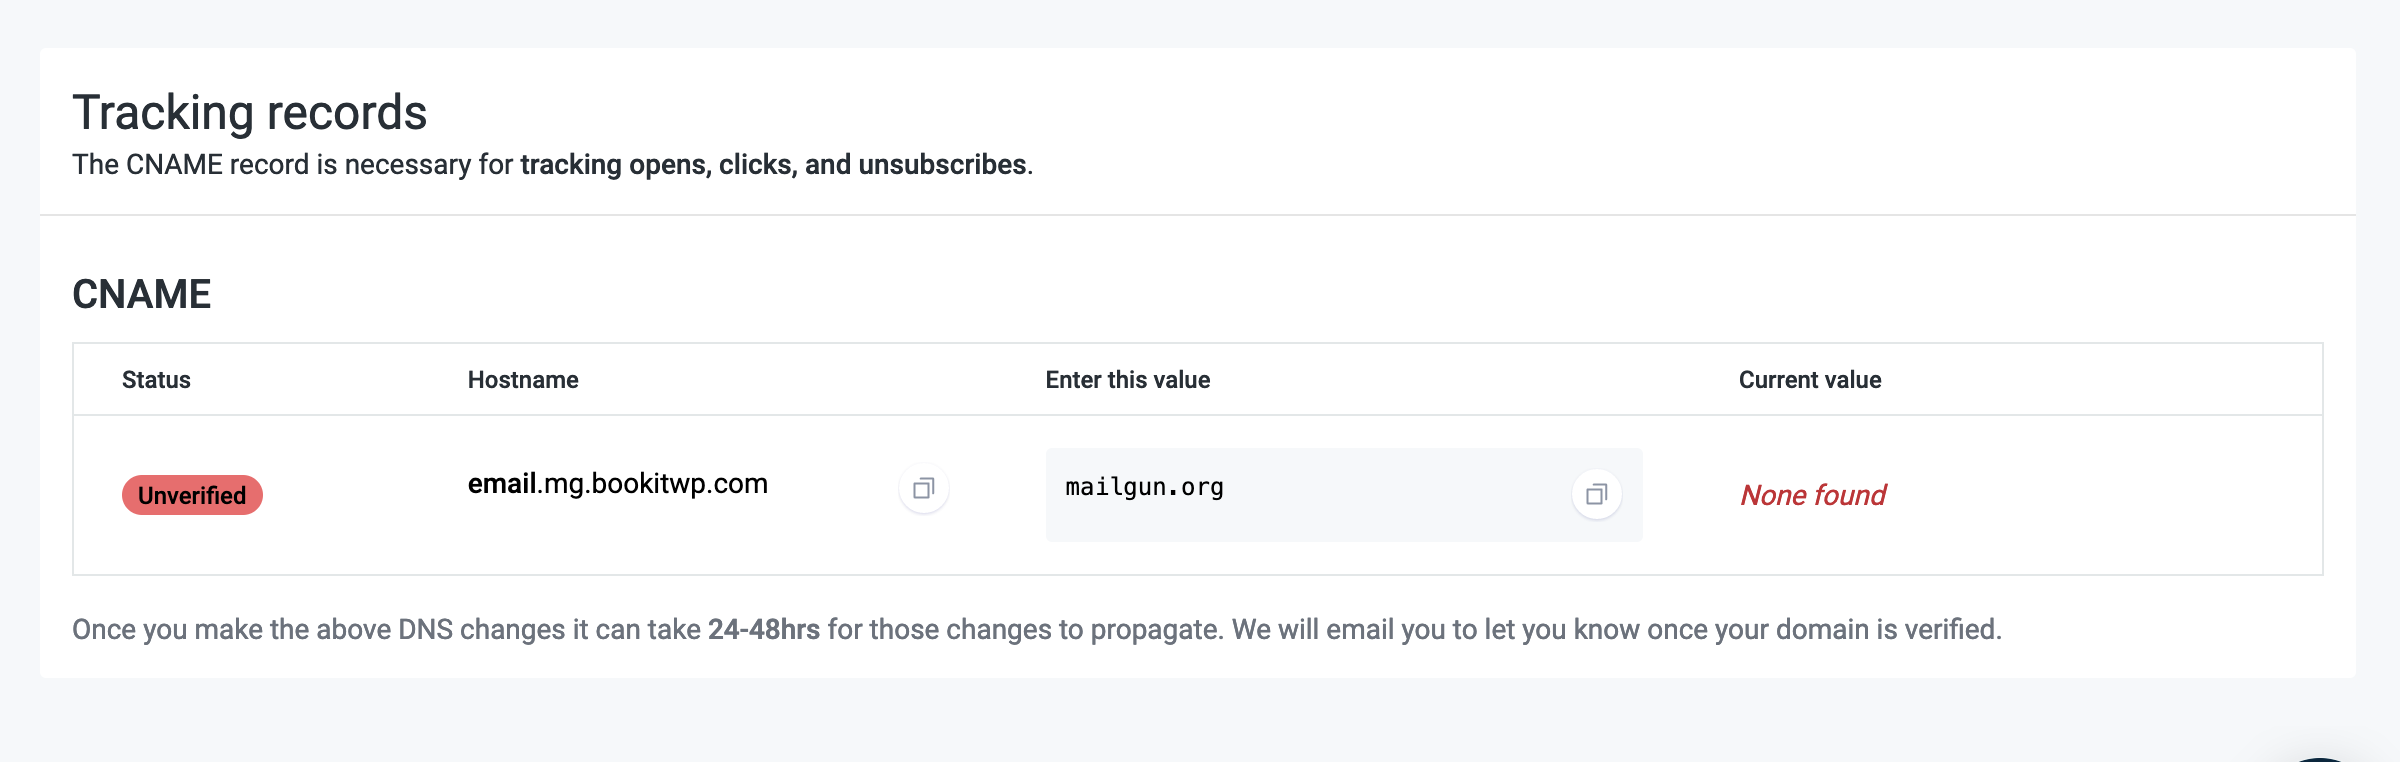2400x762 pixels.
Task: Click the tracking opens, clicks, unsubscribes text
Action: coord(773,164)
